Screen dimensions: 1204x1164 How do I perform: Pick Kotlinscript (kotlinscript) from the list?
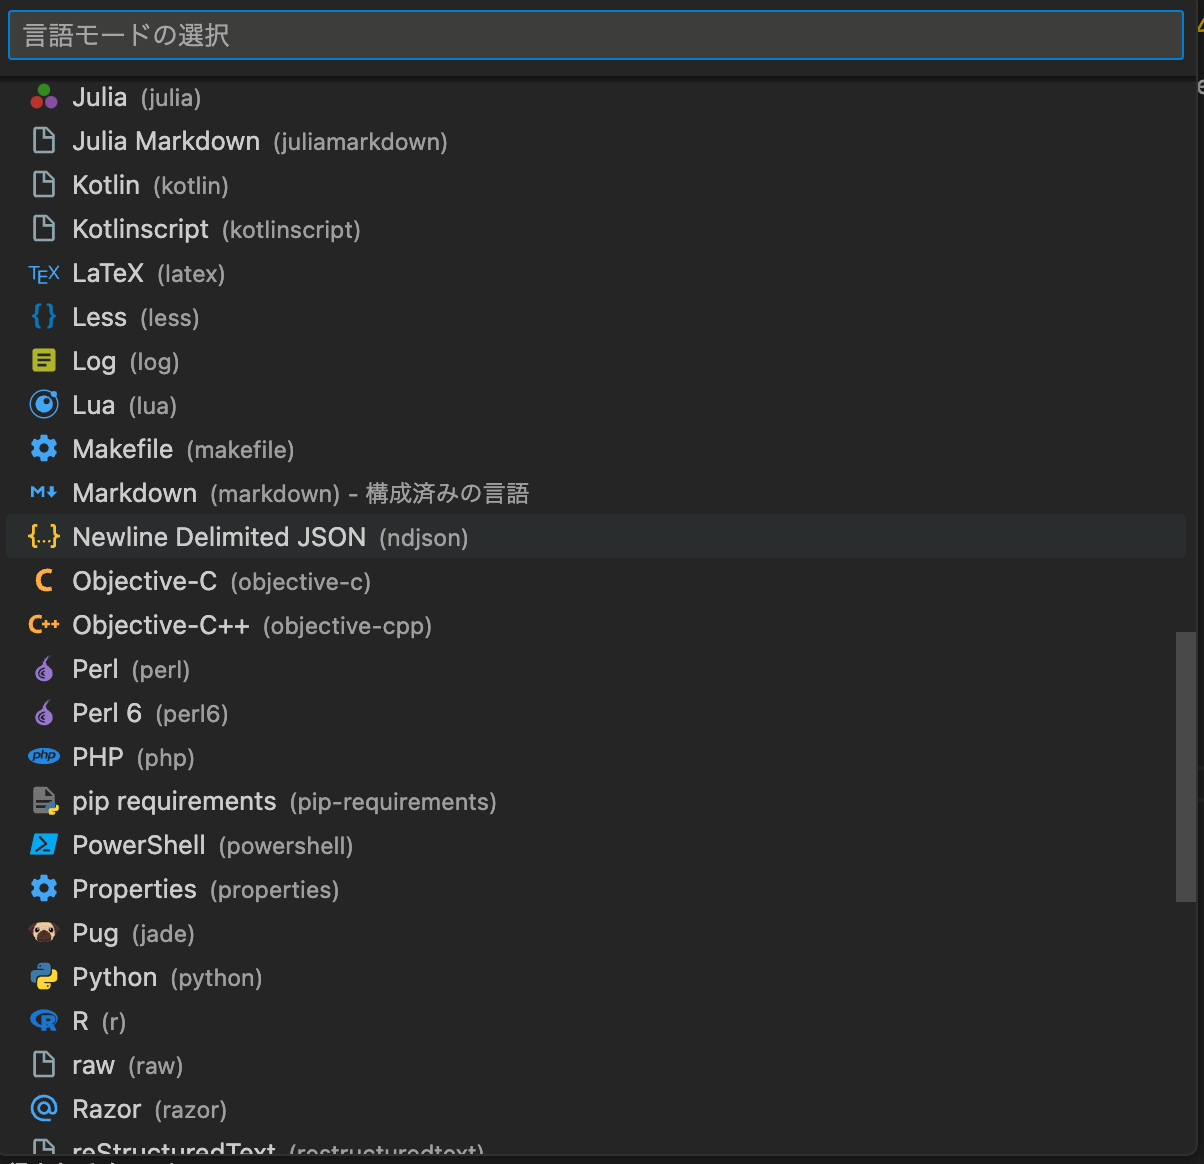596,229
